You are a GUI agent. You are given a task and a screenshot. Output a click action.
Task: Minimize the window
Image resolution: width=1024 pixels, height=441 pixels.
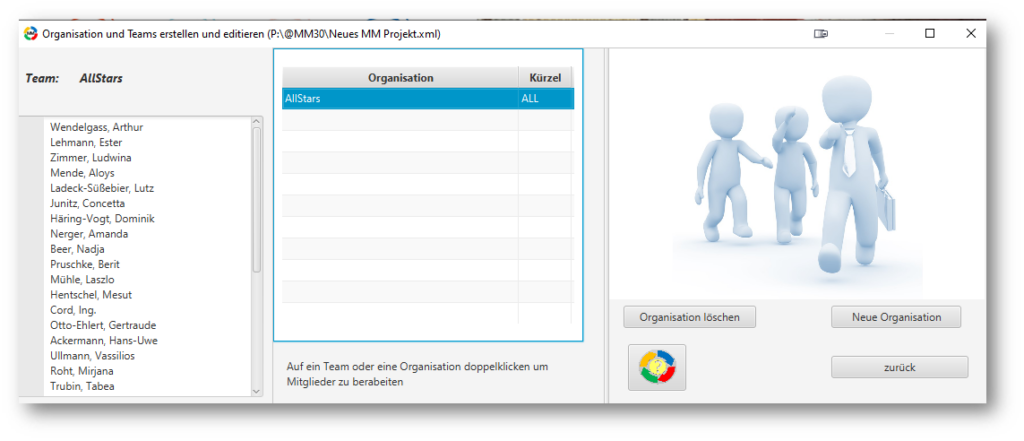click(x=889, y=34)
